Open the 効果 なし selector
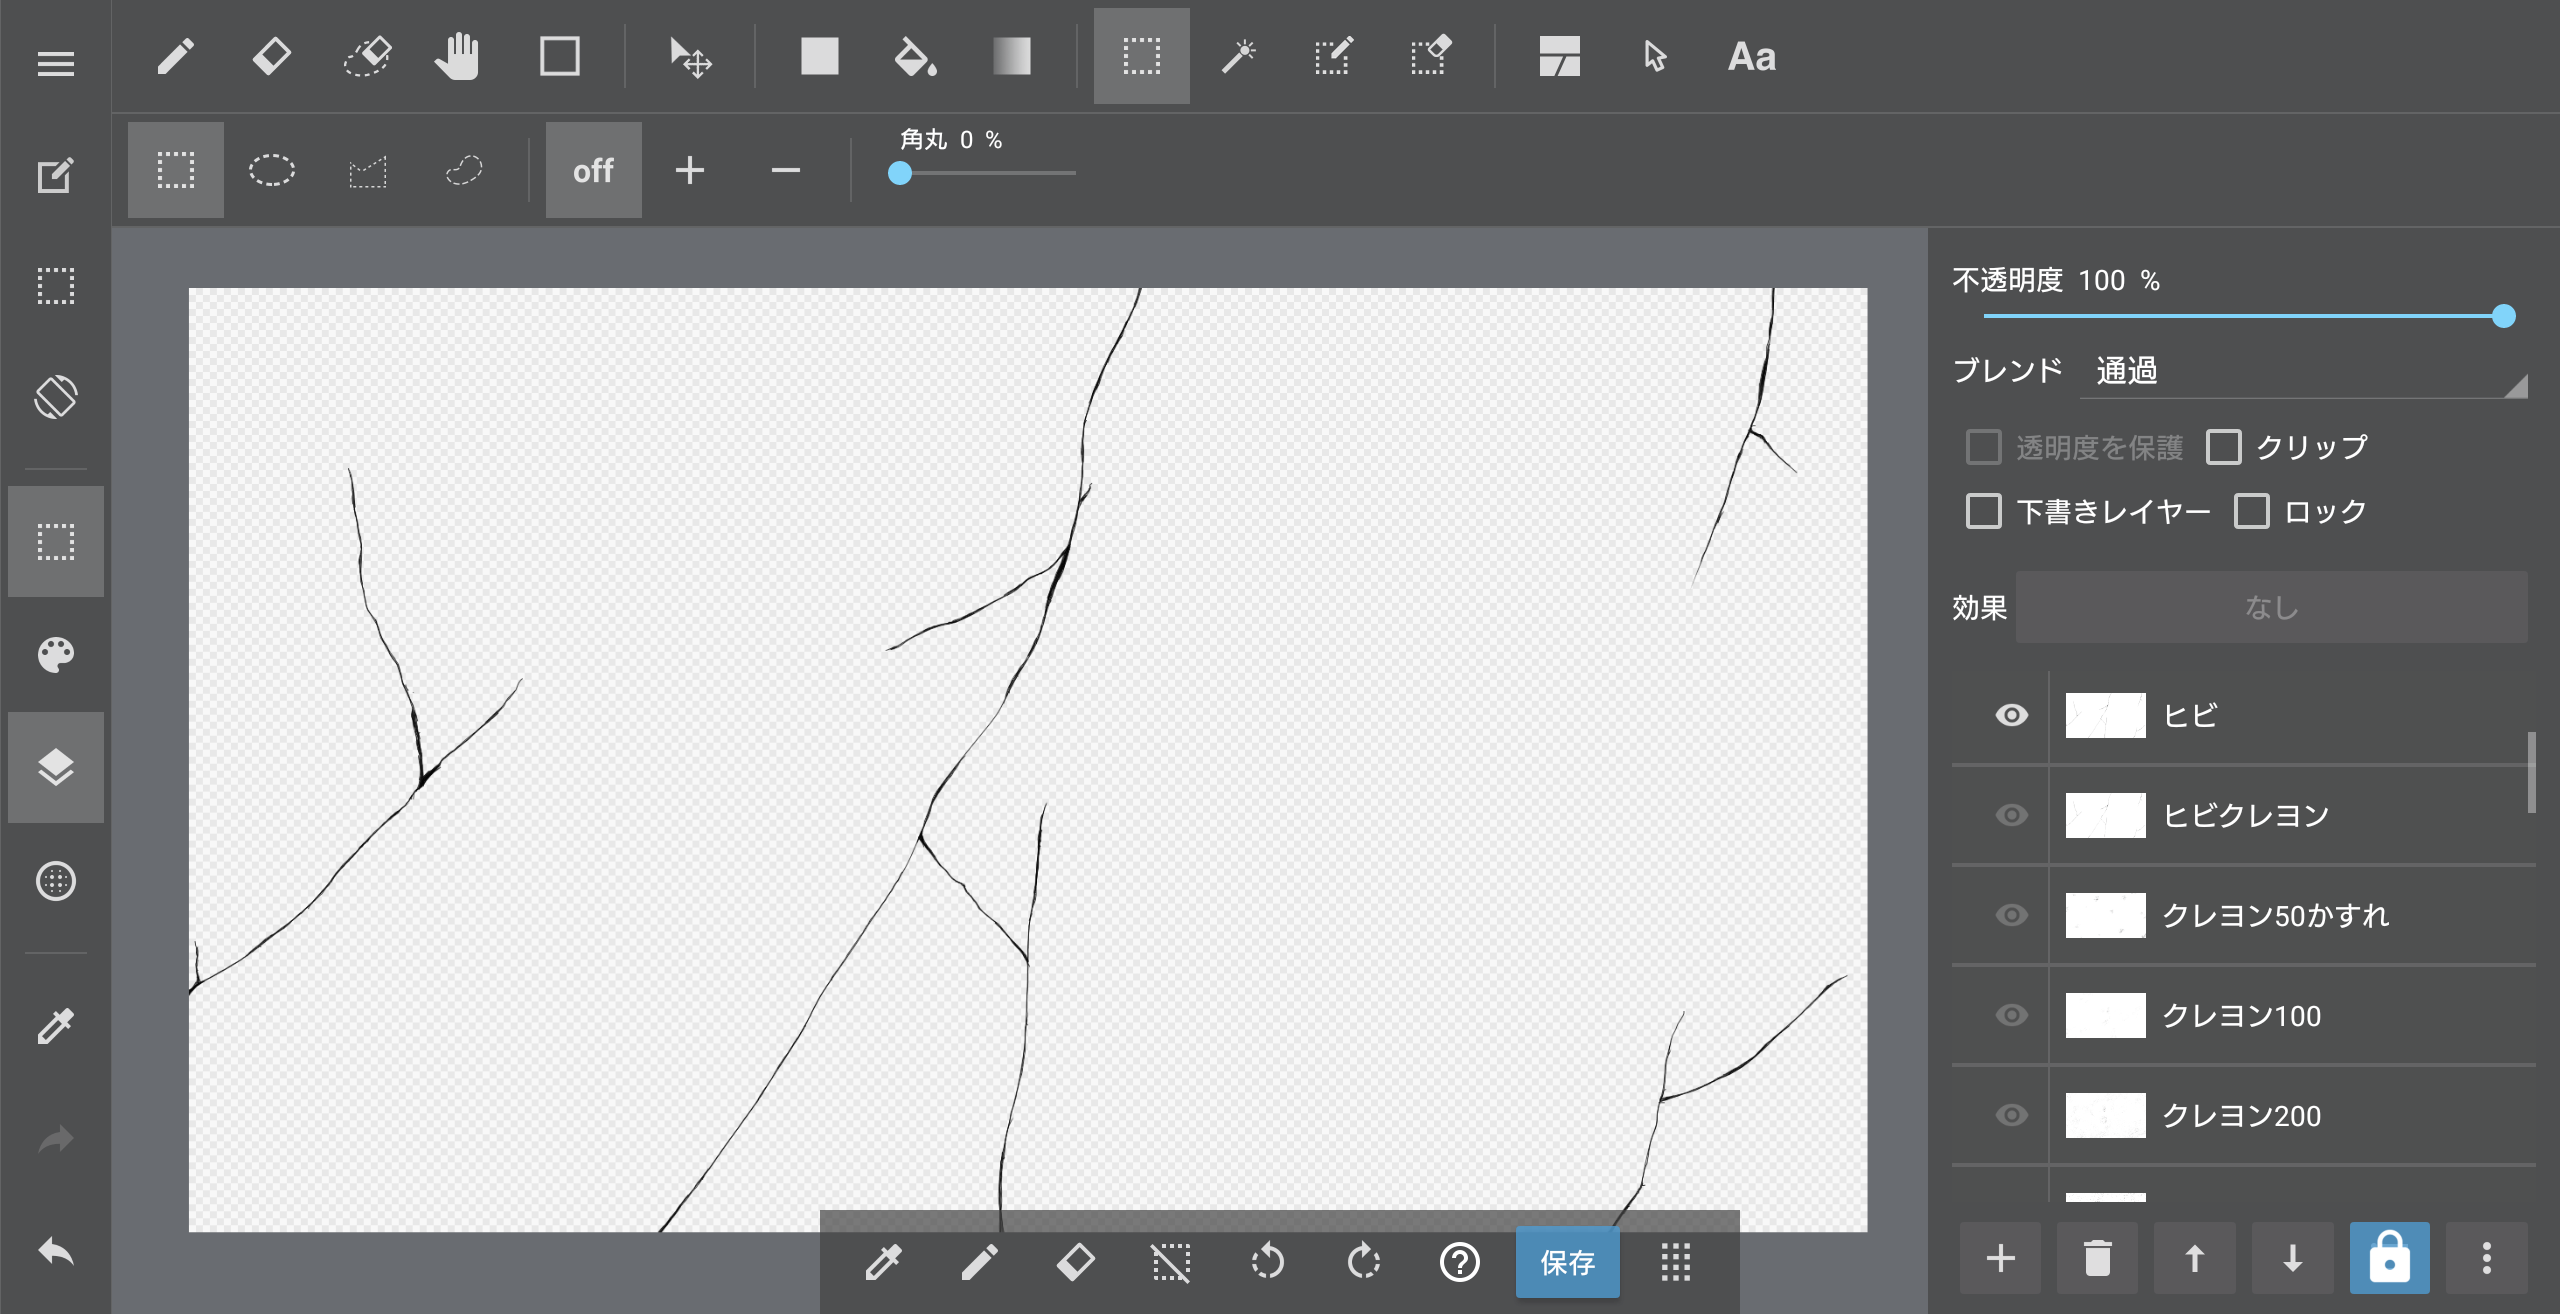 (x=2271, y=607)
